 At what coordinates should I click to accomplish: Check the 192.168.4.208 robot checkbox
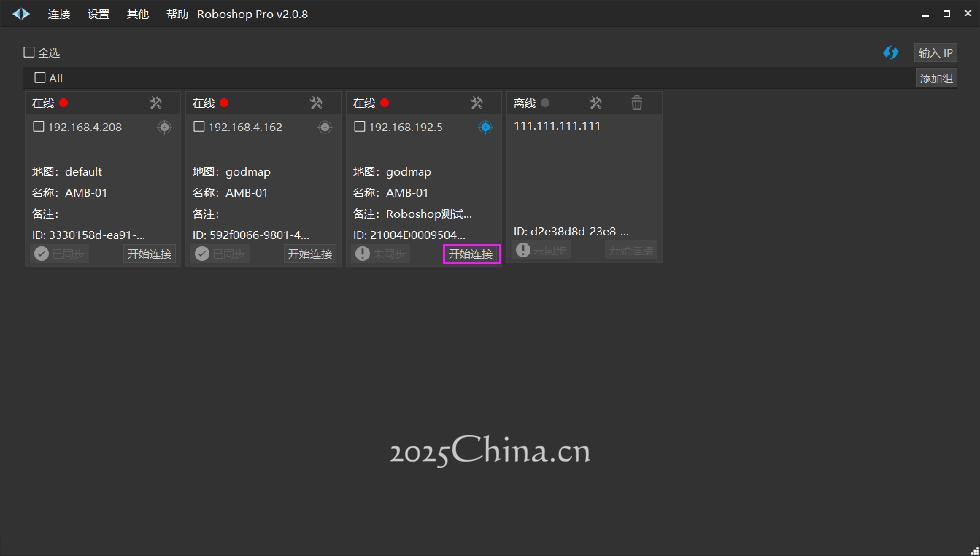tap(39, 127)
